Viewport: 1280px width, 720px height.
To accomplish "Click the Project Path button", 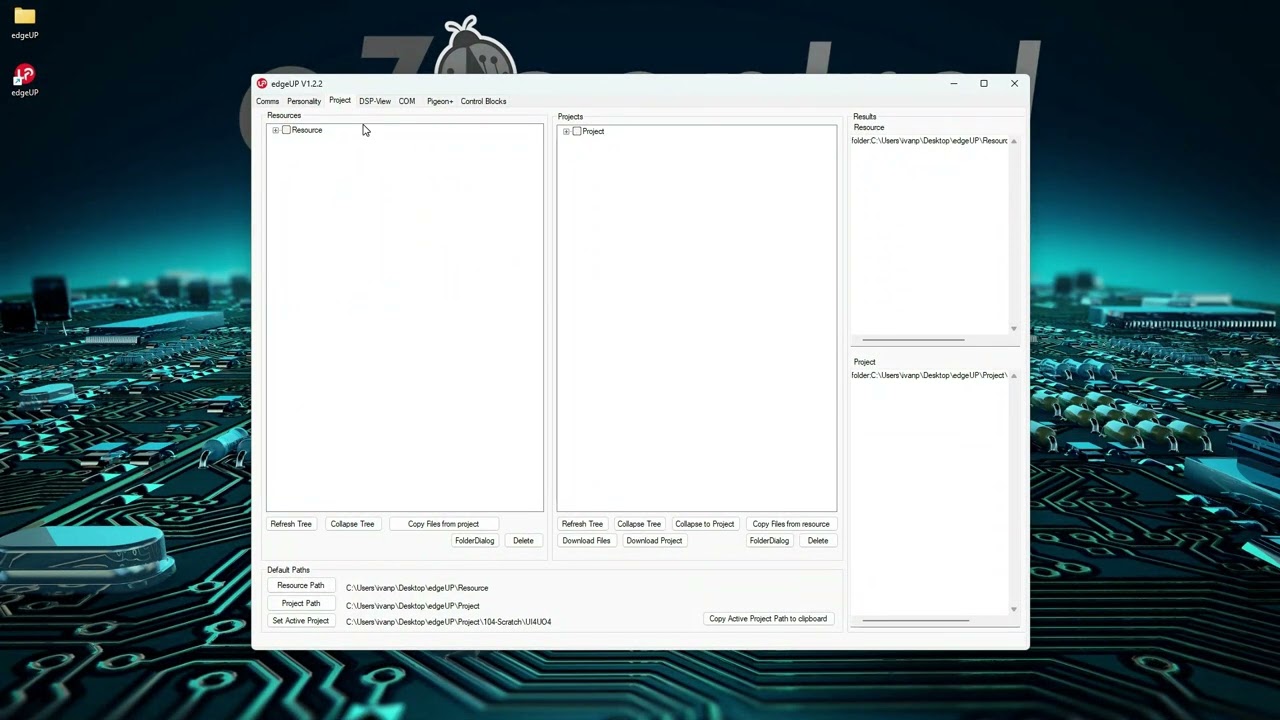I will coord(301,604).
